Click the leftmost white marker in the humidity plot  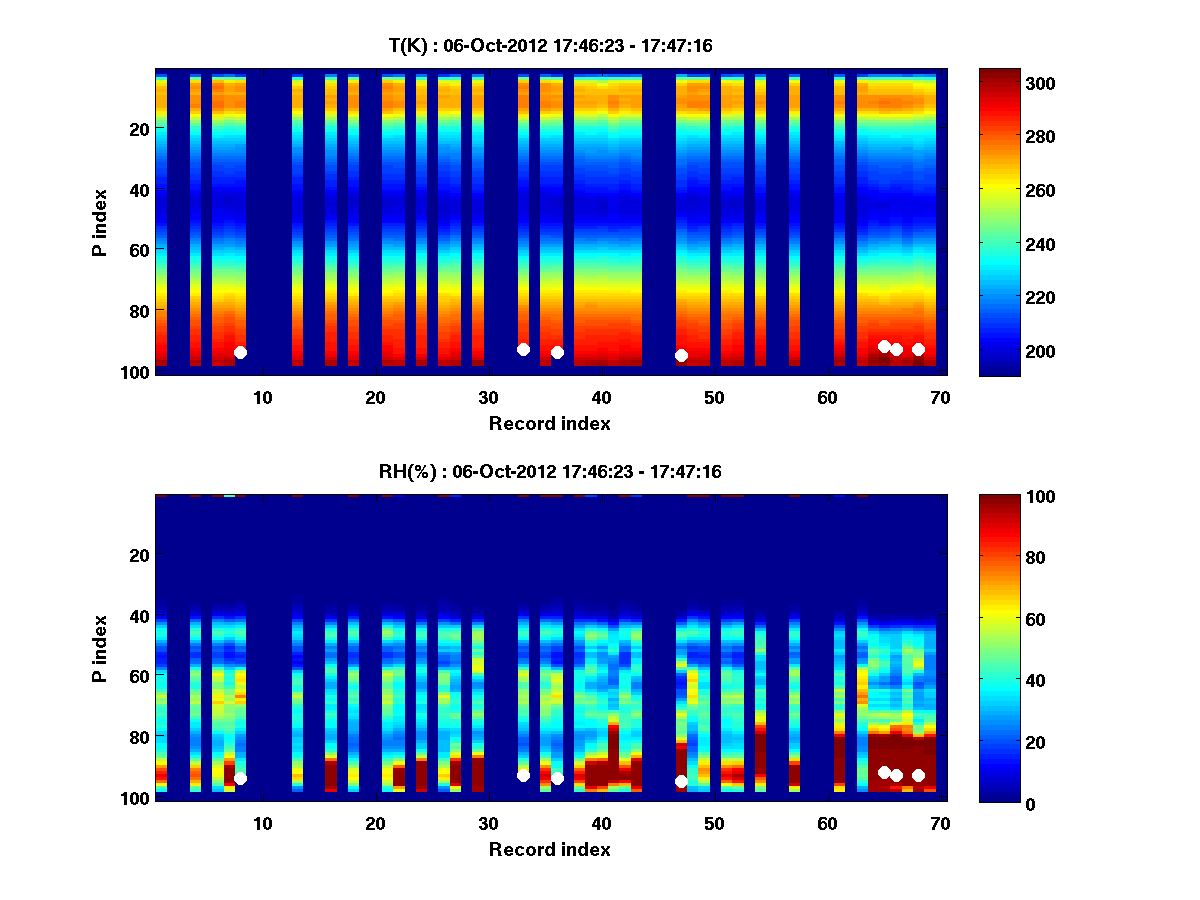pos(240,778)
